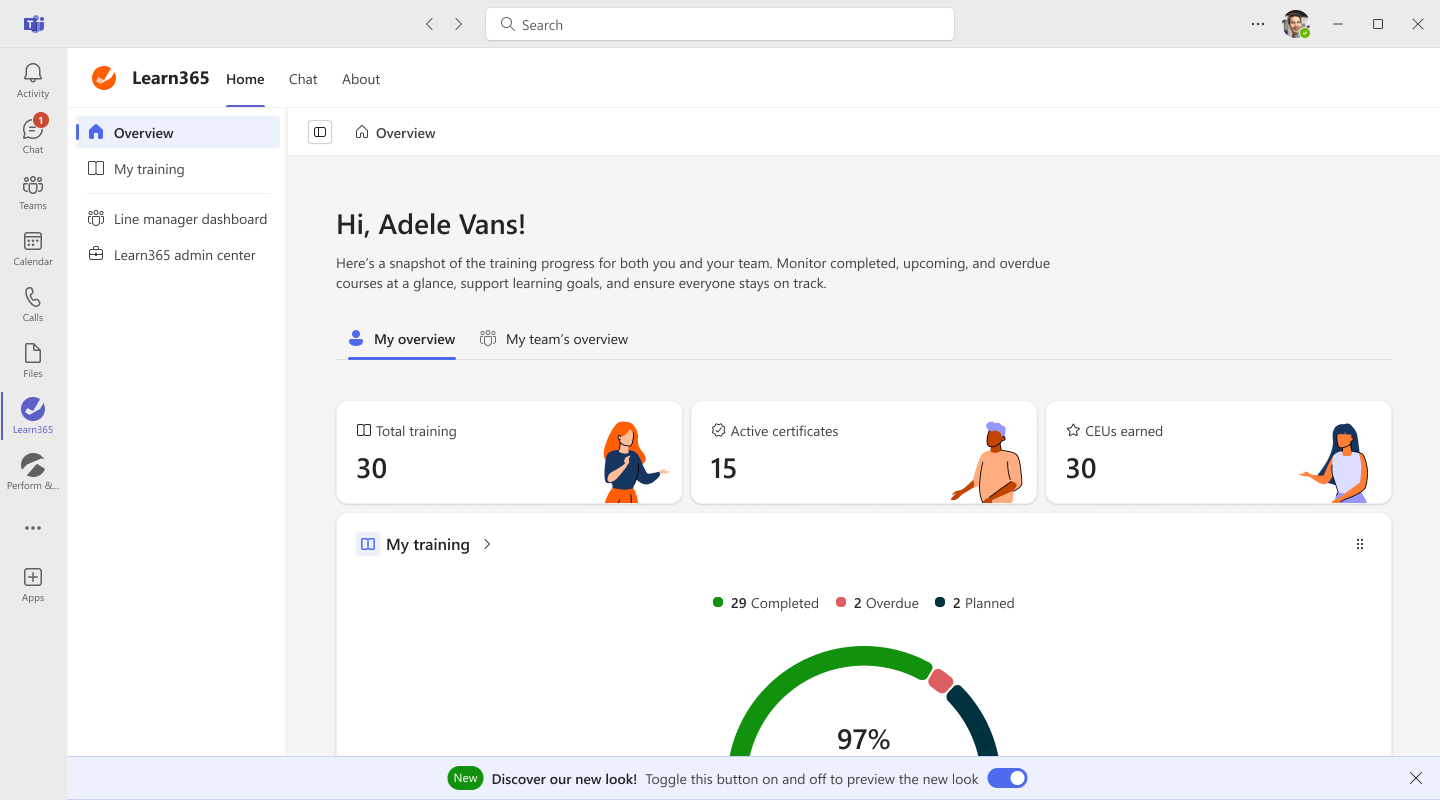Open the My training widget drag handle menu
Viewport: 1440px width, 800px height.
point(1360,544)
